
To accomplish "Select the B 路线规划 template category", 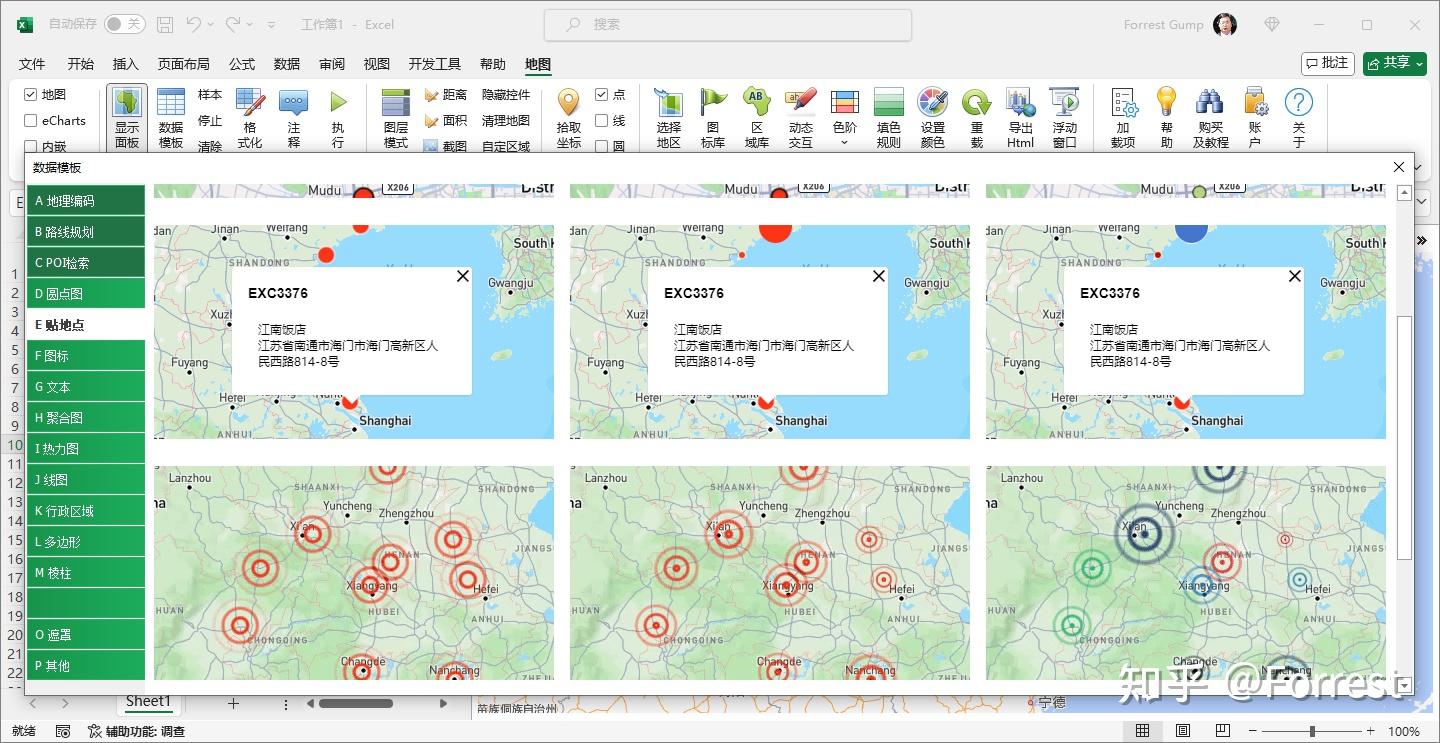I will point(86,231).
